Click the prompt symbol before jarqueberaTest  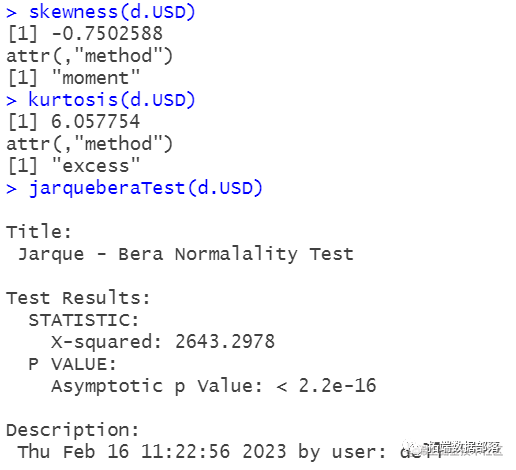11,189
